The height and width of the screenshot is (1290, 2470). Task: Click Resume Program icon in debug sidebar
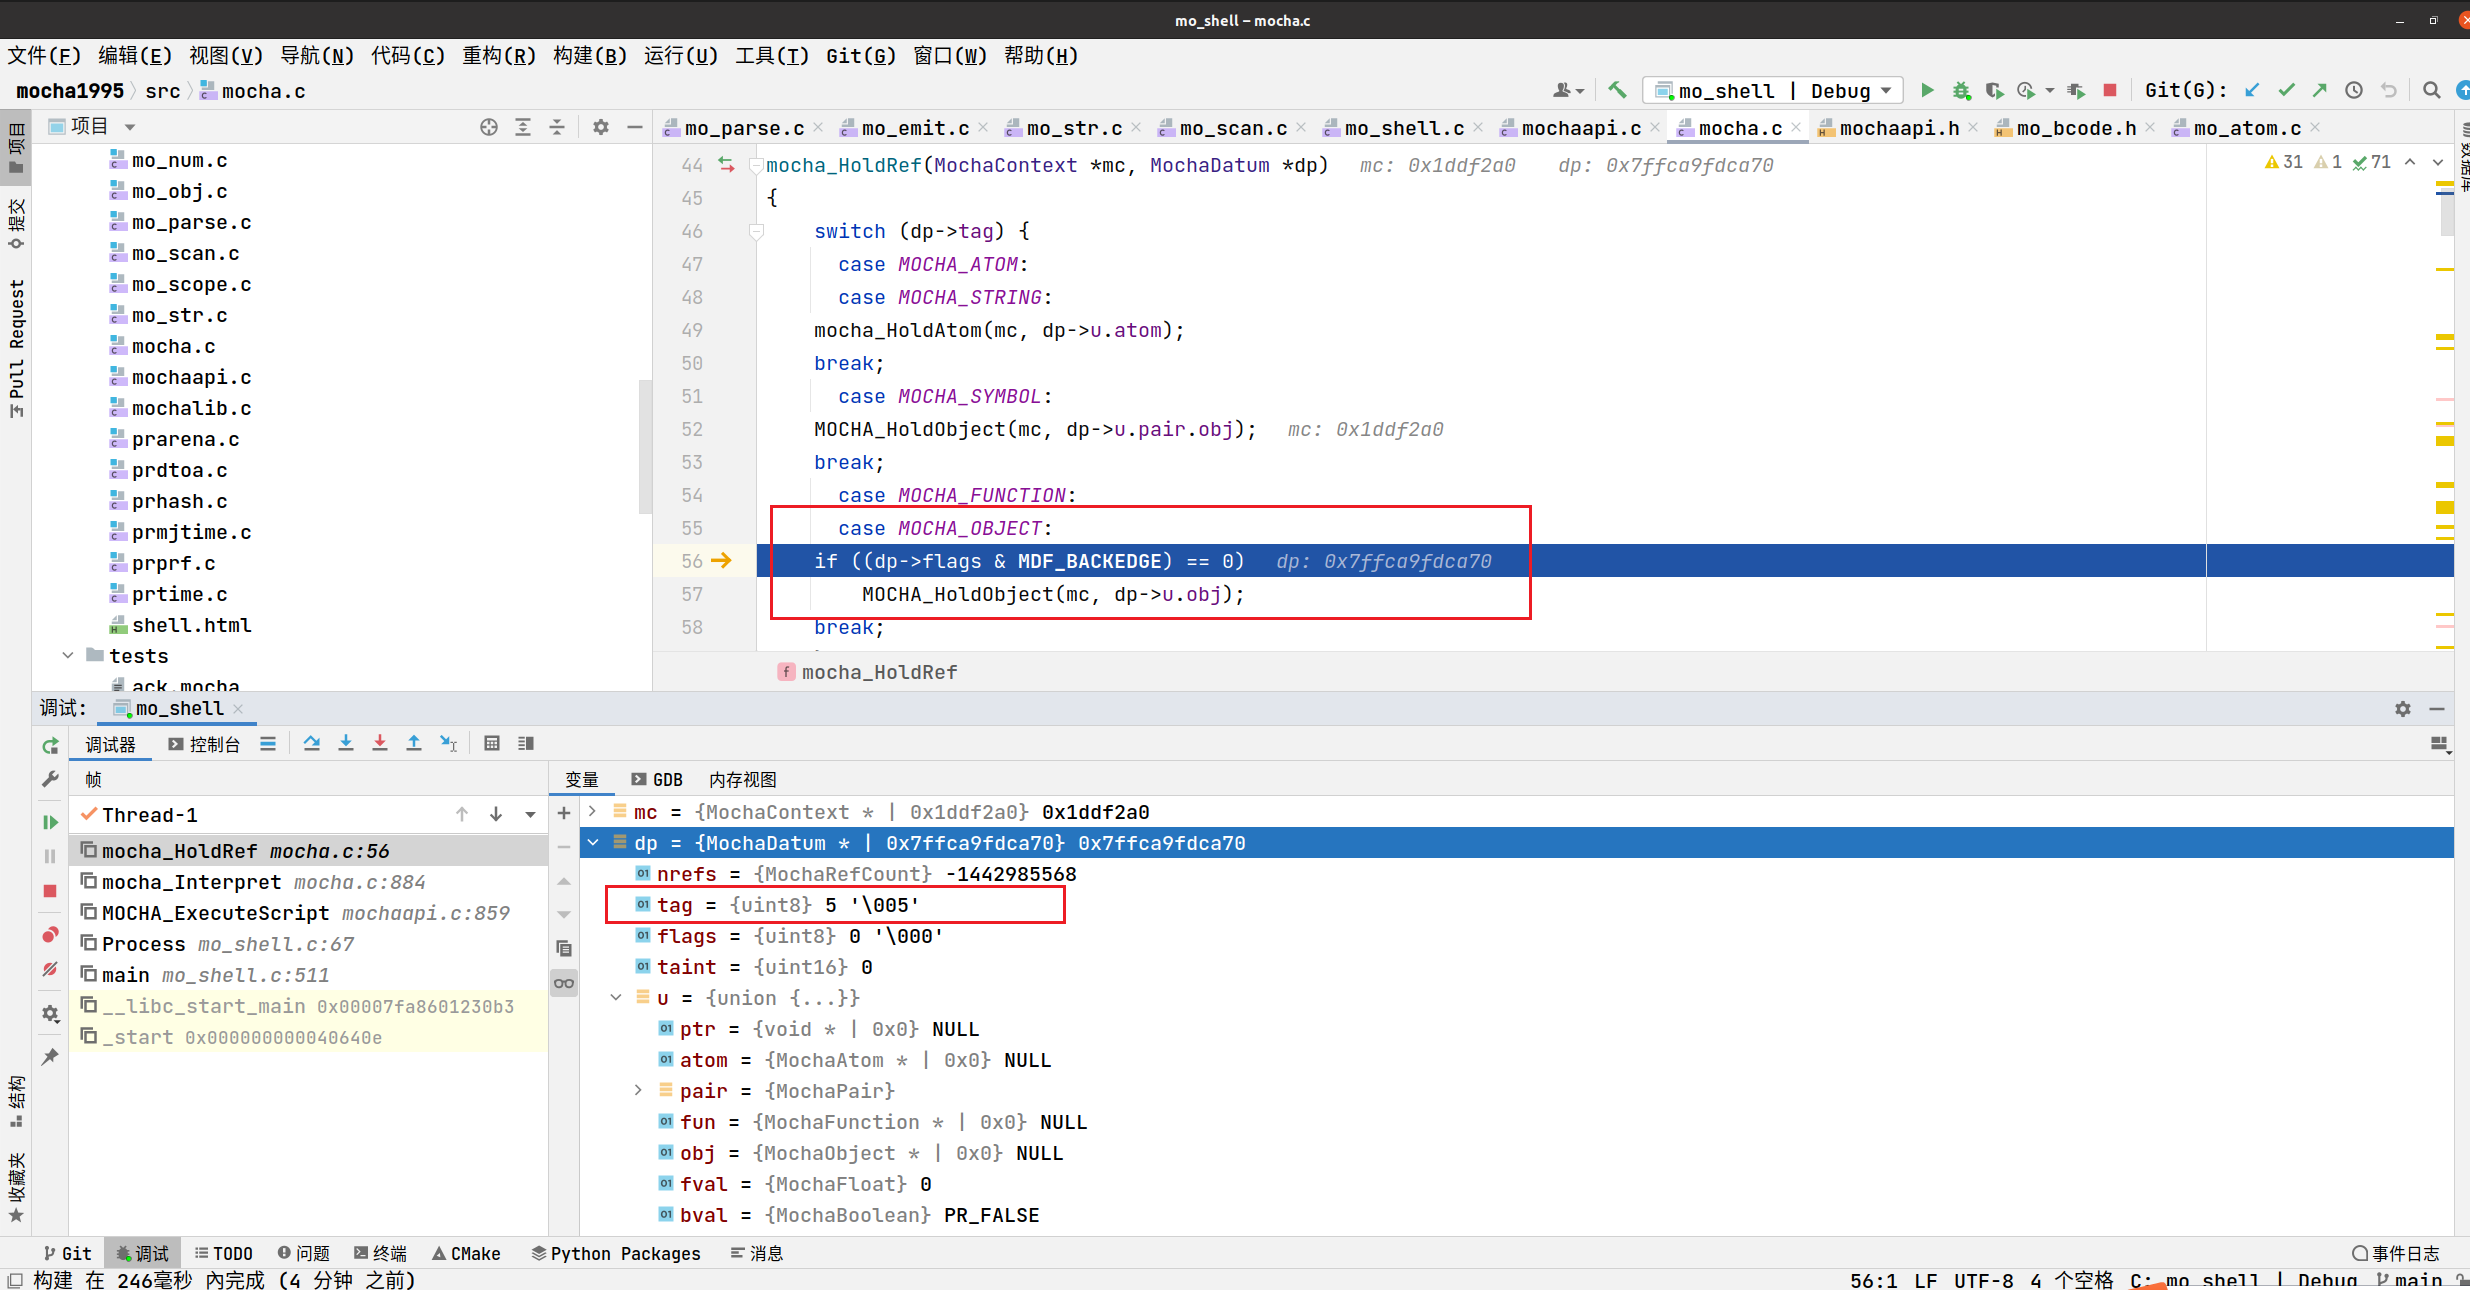pos(50,822)
